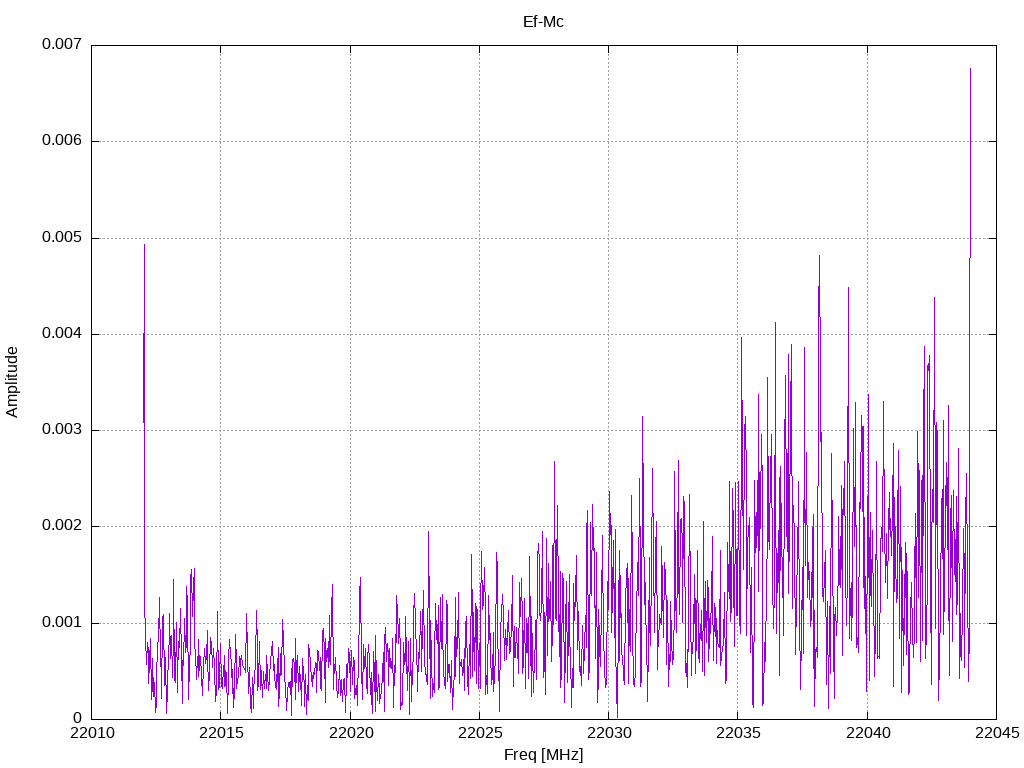Click the tallest spike tip near 22044 MHz
Image resolution: width=1024 pixels, height=768 pixels.
tap(970, 69)
